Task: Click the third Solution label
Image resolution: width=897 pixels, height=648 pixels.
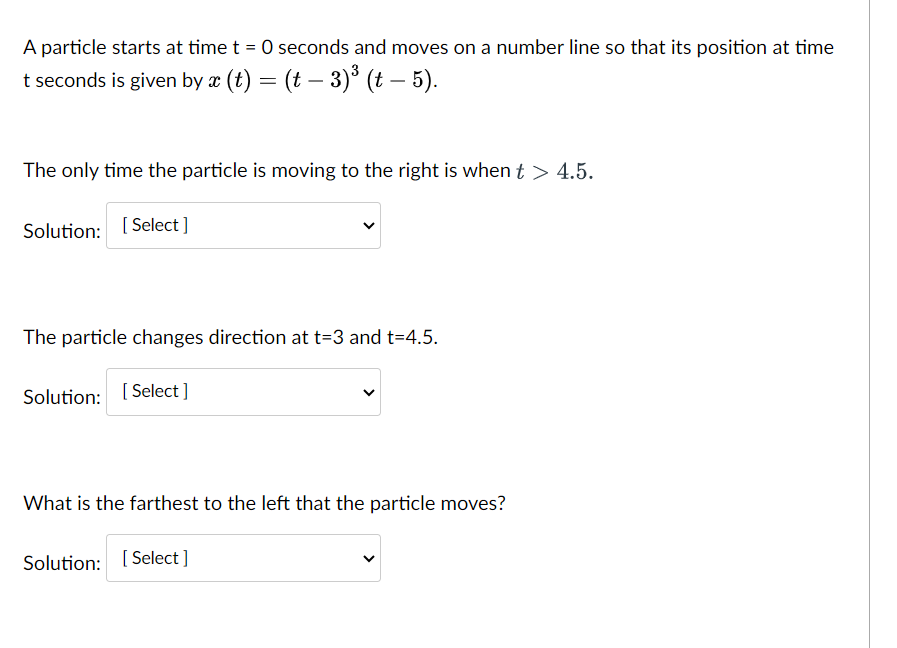Action: (x=61, y=563)
